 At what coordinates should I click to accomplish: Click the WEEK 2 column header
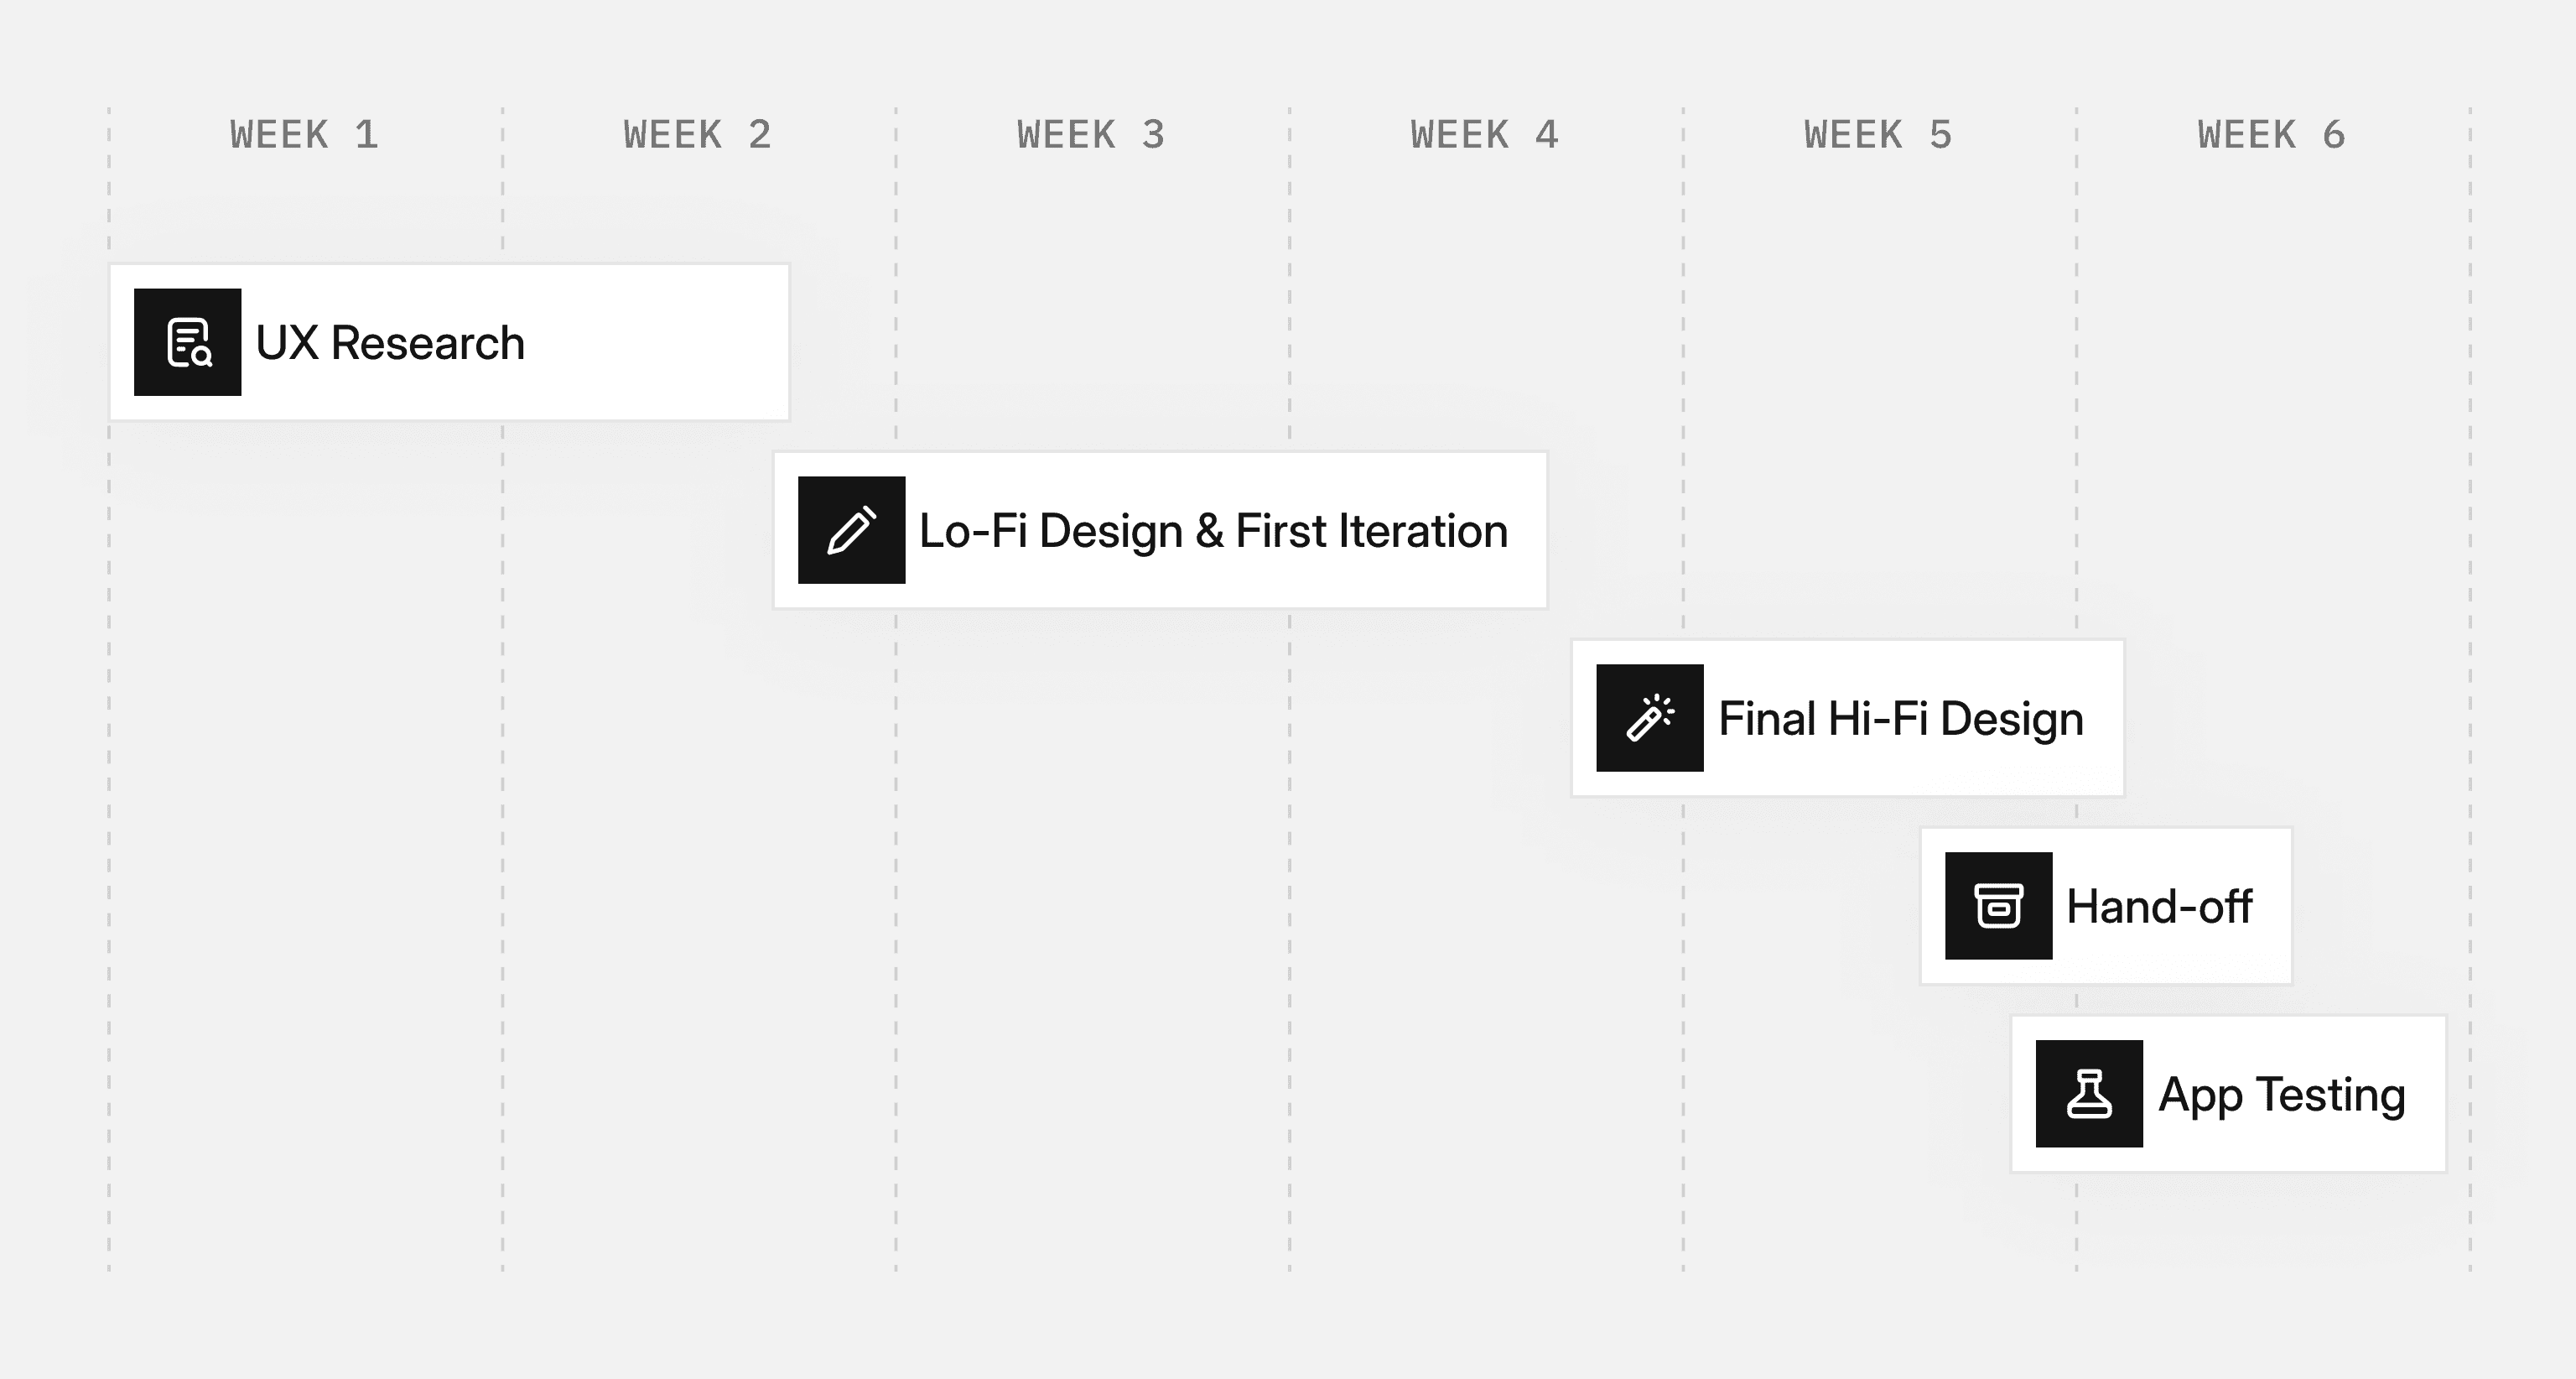(x=698, y=135)
